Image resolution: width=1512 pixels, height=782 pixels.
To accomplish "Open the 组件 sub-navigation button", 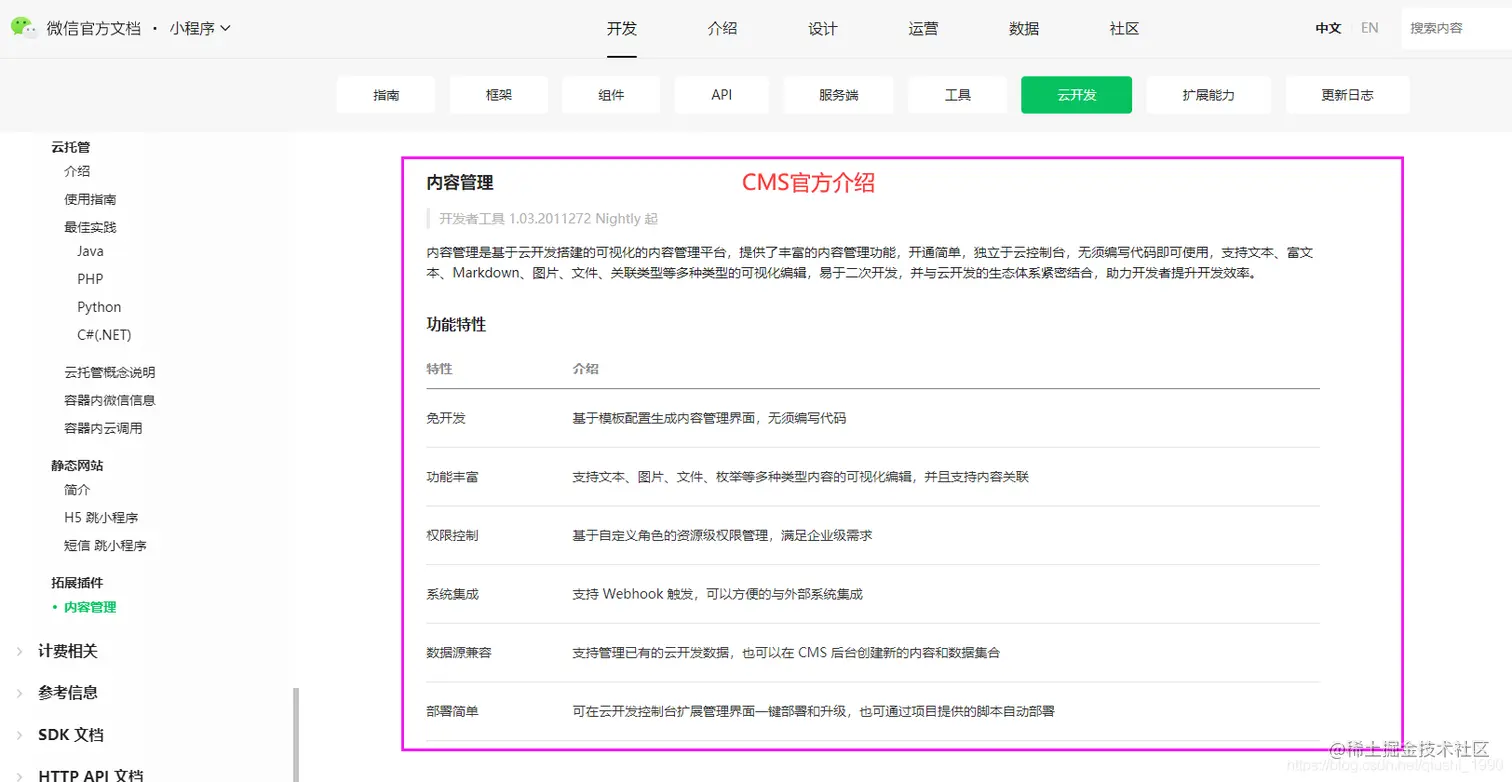I will (611, 95).
